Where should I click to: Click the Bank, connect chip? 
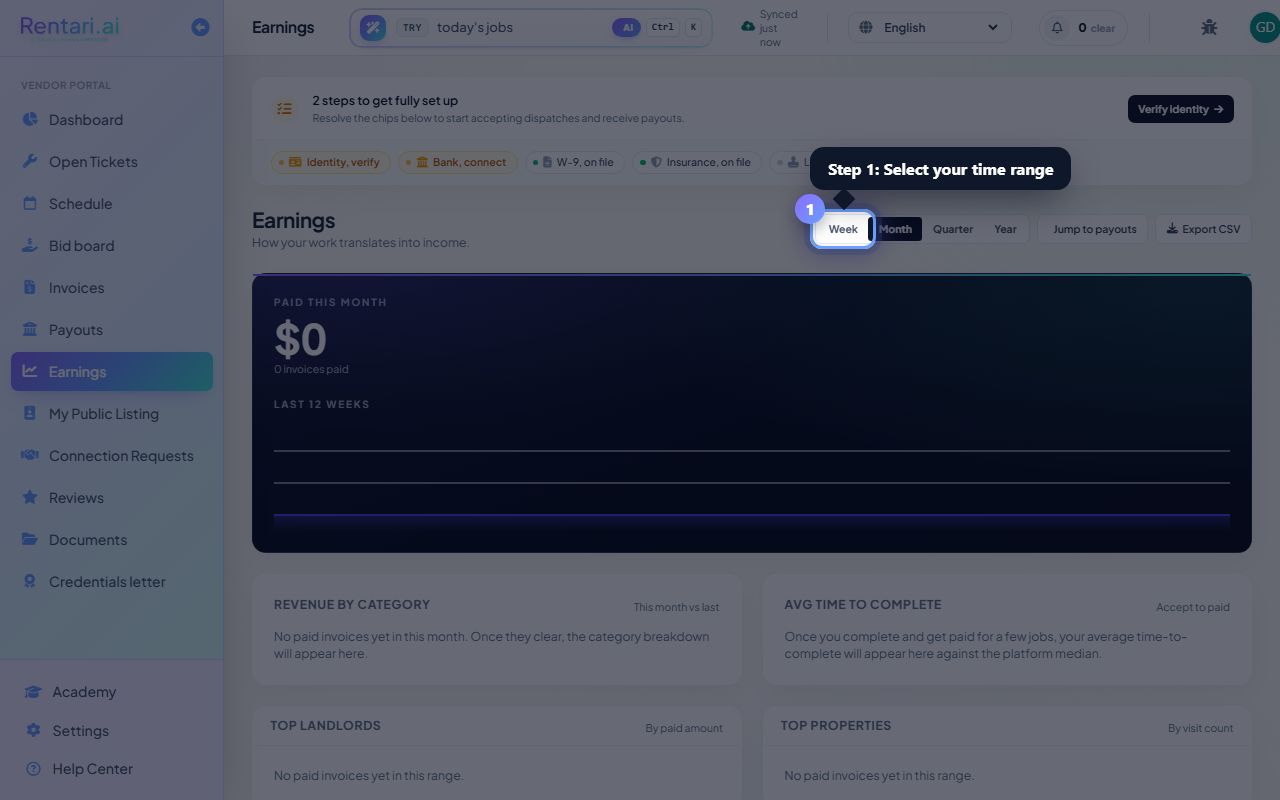pos(460,162)
